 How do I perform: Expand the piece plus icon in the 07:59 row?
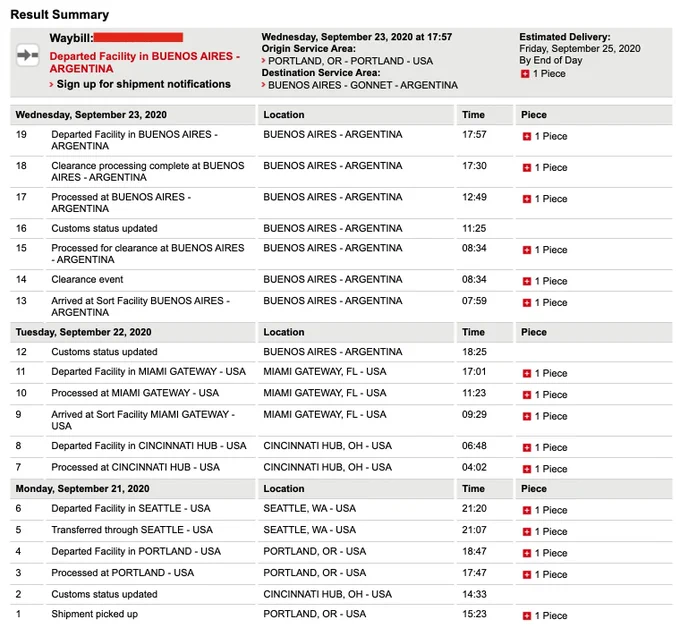(526, 303)
